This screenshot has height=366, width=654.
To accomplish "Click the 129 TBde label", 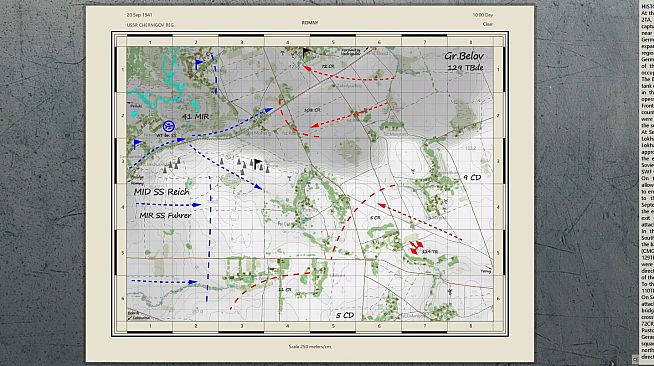I will coord(465,68).
